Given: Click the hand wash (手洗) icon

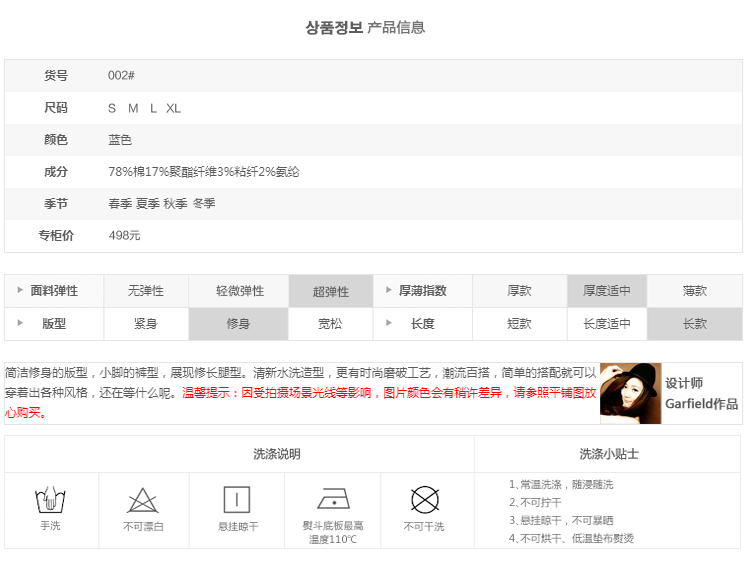Looking at the screenshot, I should [x=50, y=500].
